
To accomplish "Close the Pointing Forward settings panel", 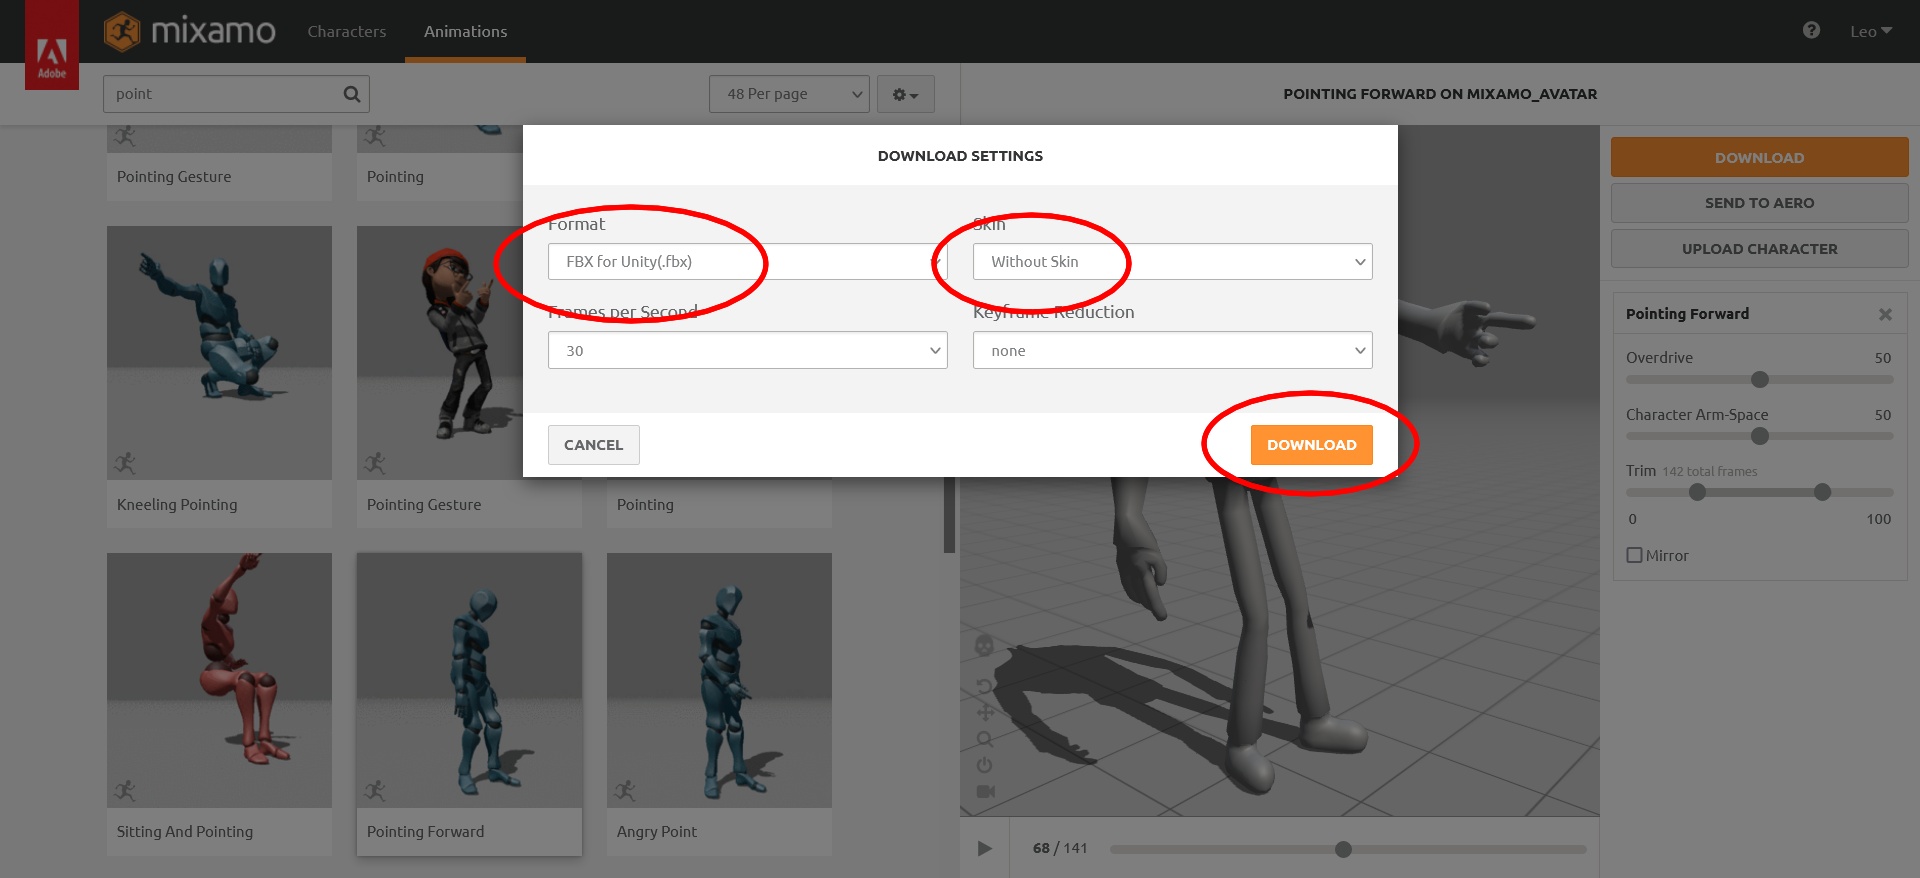I will [x=1885, y=314].
